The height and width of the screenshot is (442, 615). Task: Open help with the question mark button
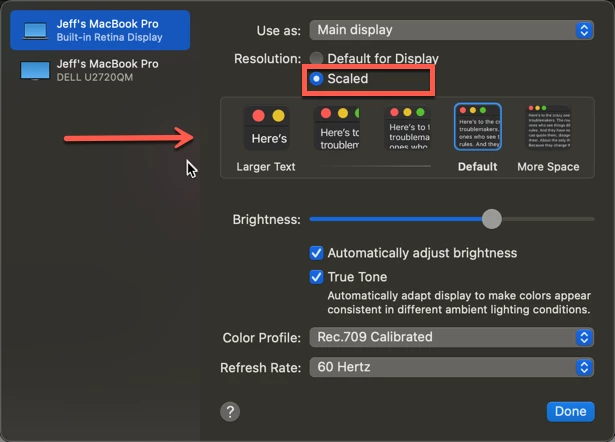pos(230,412)
